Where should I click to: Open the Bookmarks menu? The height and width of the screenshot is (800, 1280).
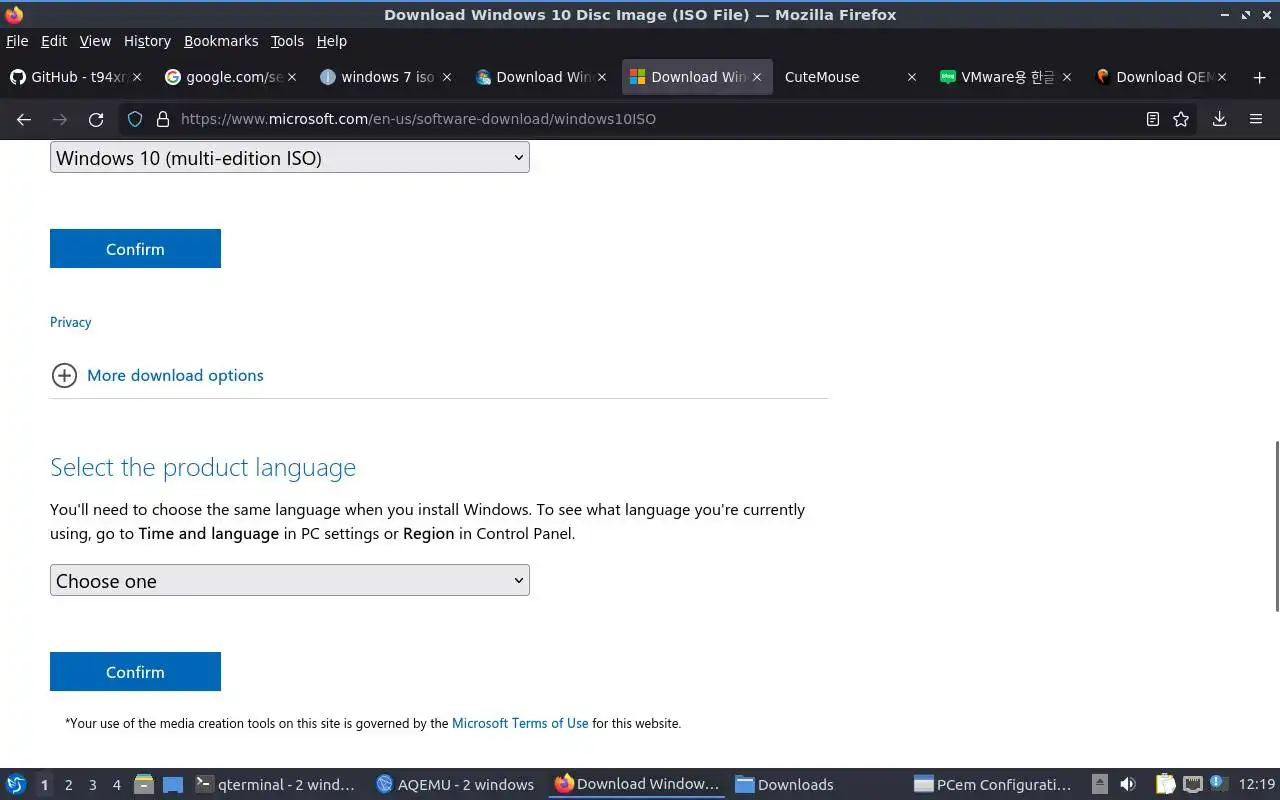click(x=221, y=41)
